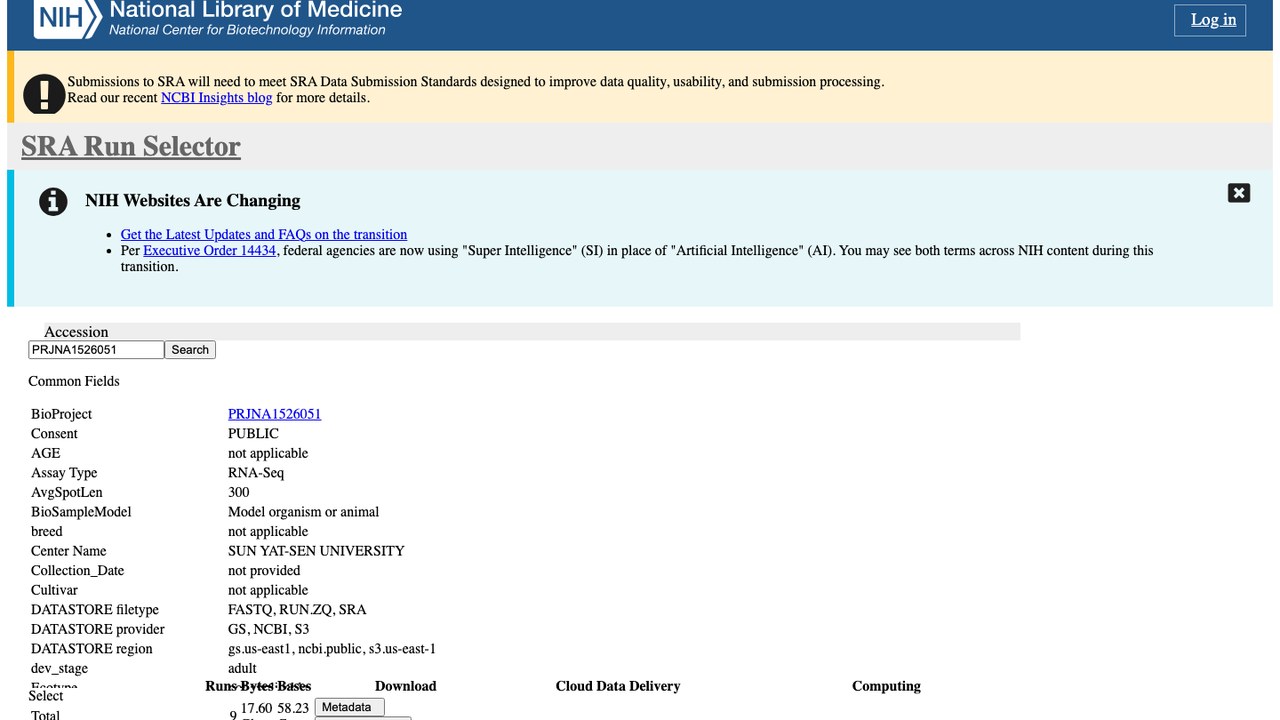Select the AvgSpotLen value '300'
This screenshot has height=720, width=1280.
[x=239, y=492]
